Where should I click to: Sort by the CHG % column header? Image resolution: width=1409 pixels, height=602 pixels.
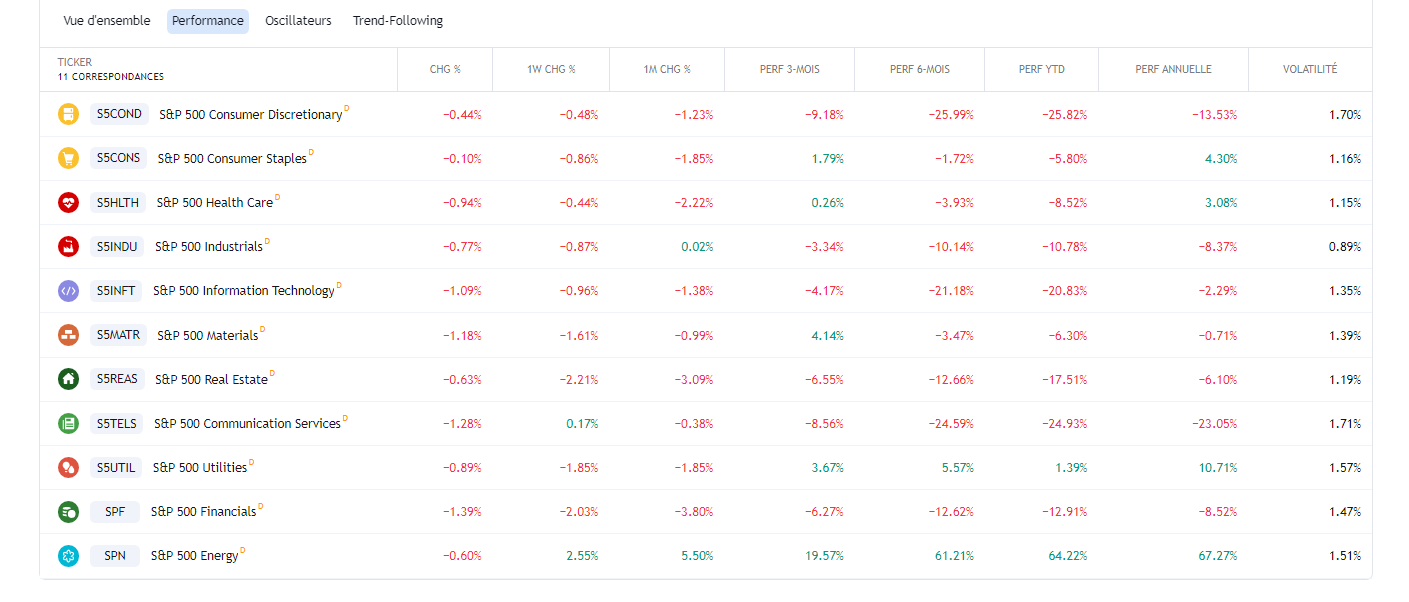coord(445,70)
